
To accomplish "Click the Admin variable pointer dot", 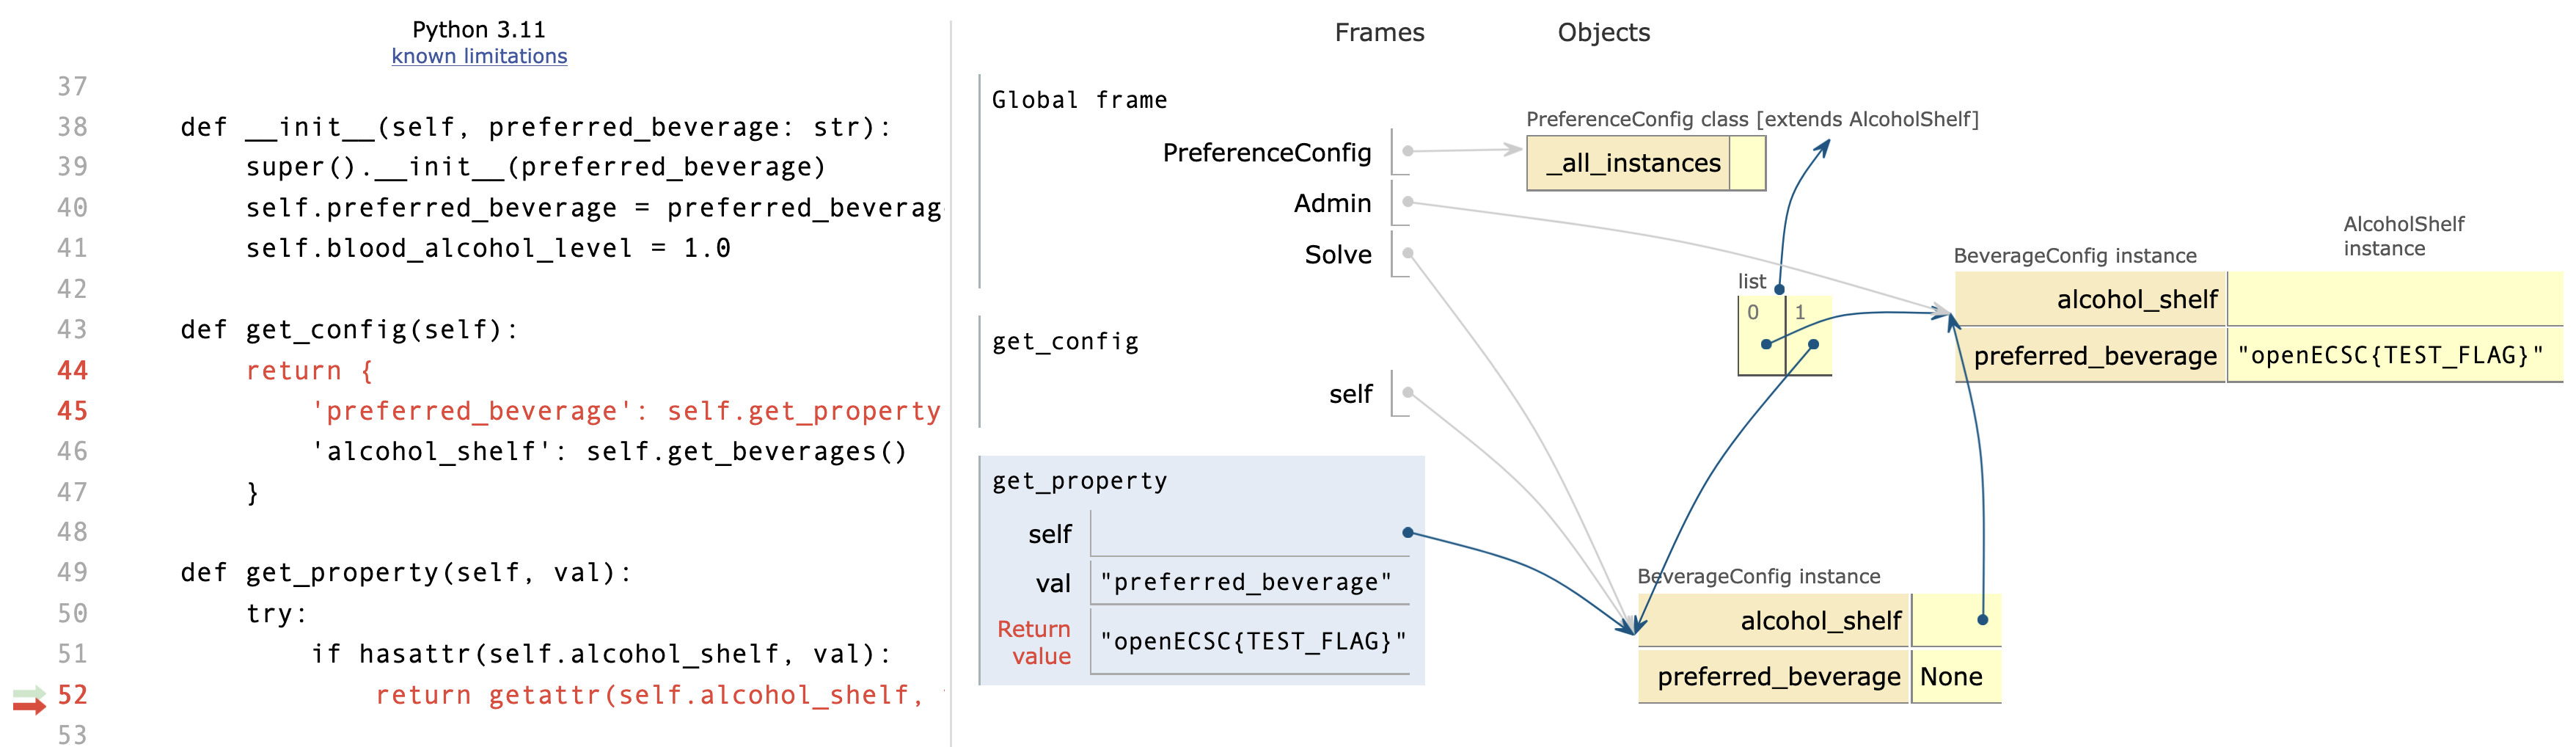I will point(1407,202).
